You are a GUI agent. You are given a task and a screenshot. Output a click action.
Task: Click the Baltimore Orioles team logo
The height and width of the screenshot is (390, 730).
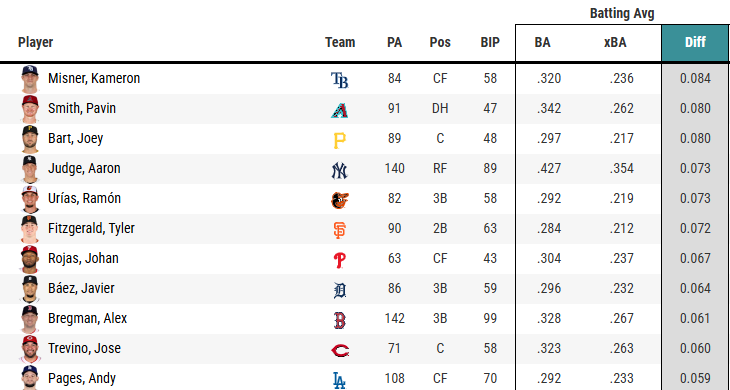coord(339,200)
